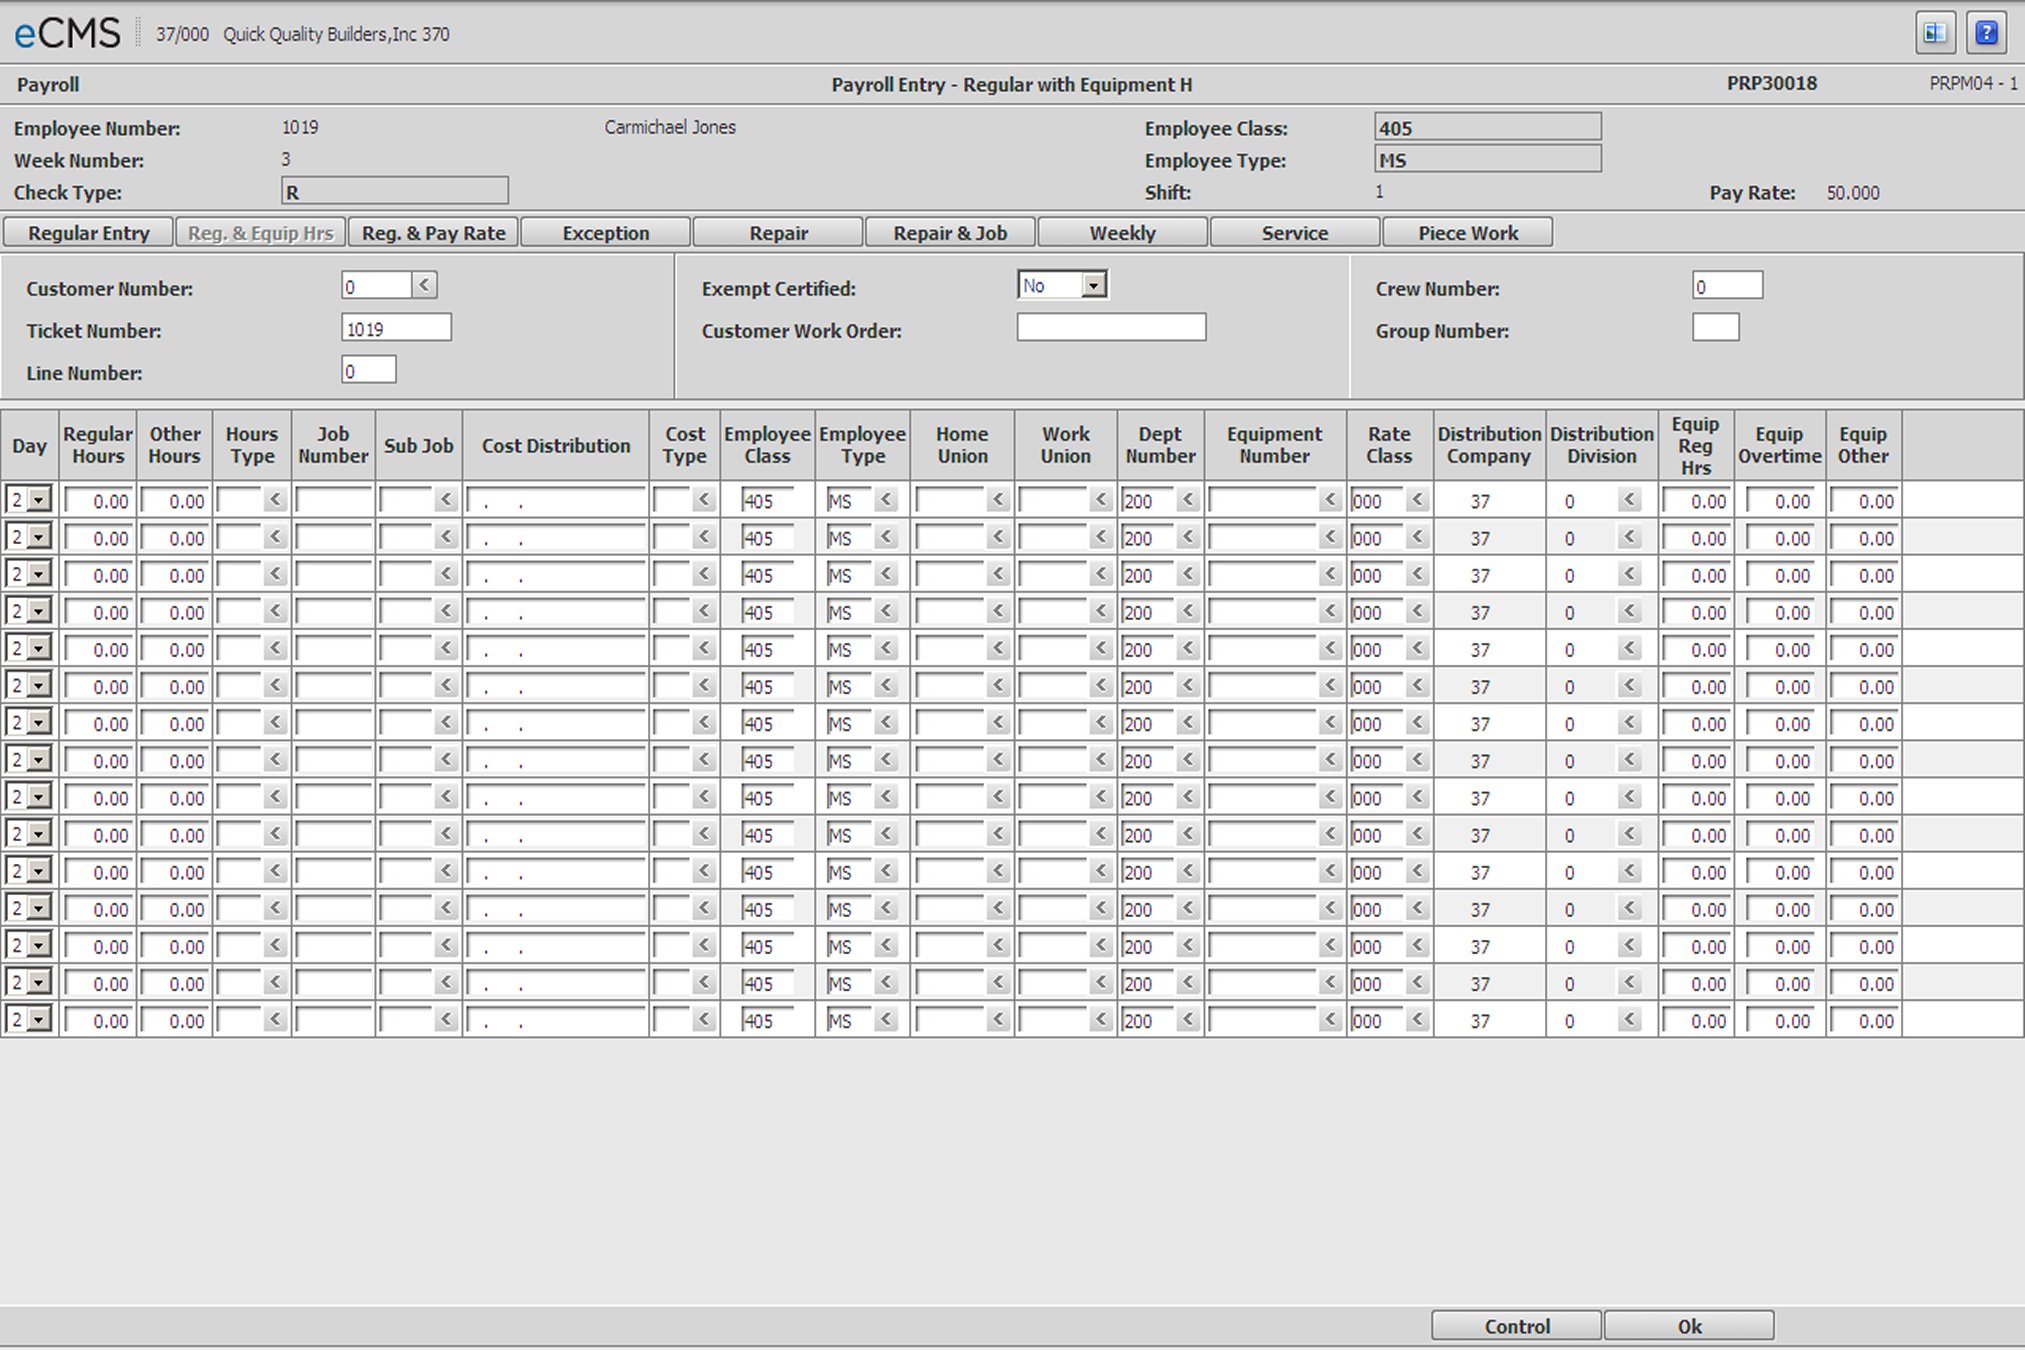Open Home Union lookup in last grid row

tap(998, 1020)
